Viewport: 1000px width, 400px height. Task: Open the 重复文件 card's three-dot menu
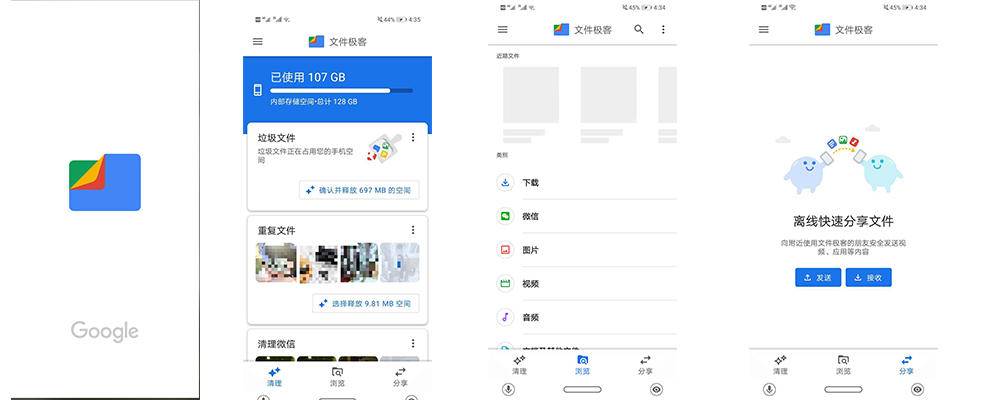(x=413, y=230)
